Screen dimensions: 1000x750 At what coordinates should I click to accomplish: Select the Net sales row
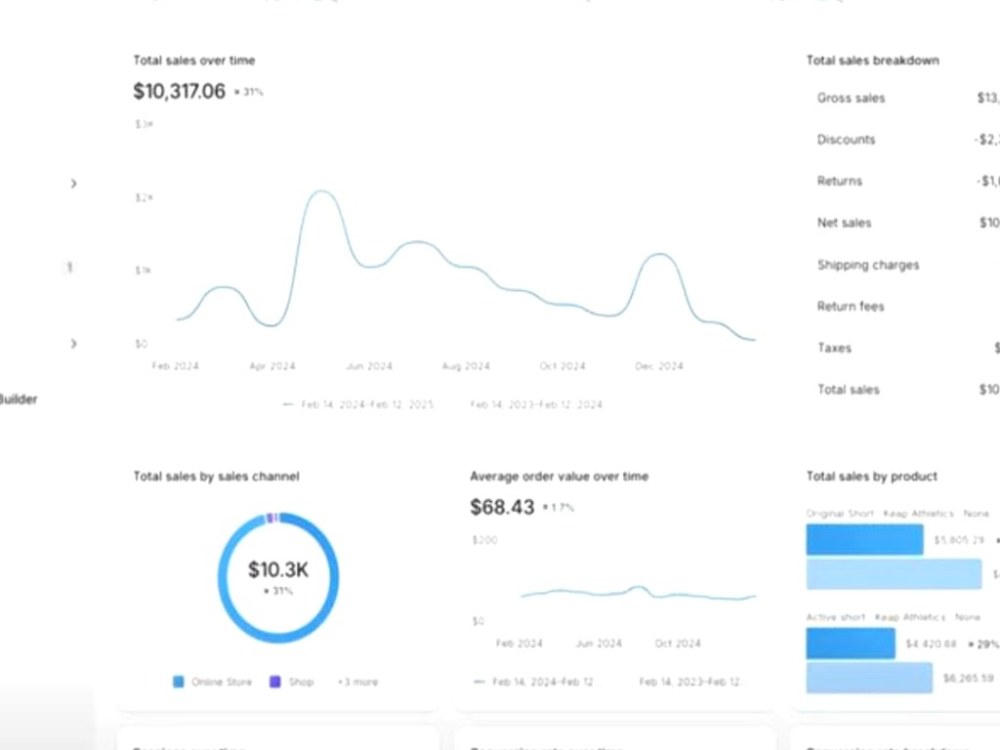pos(908,223)
